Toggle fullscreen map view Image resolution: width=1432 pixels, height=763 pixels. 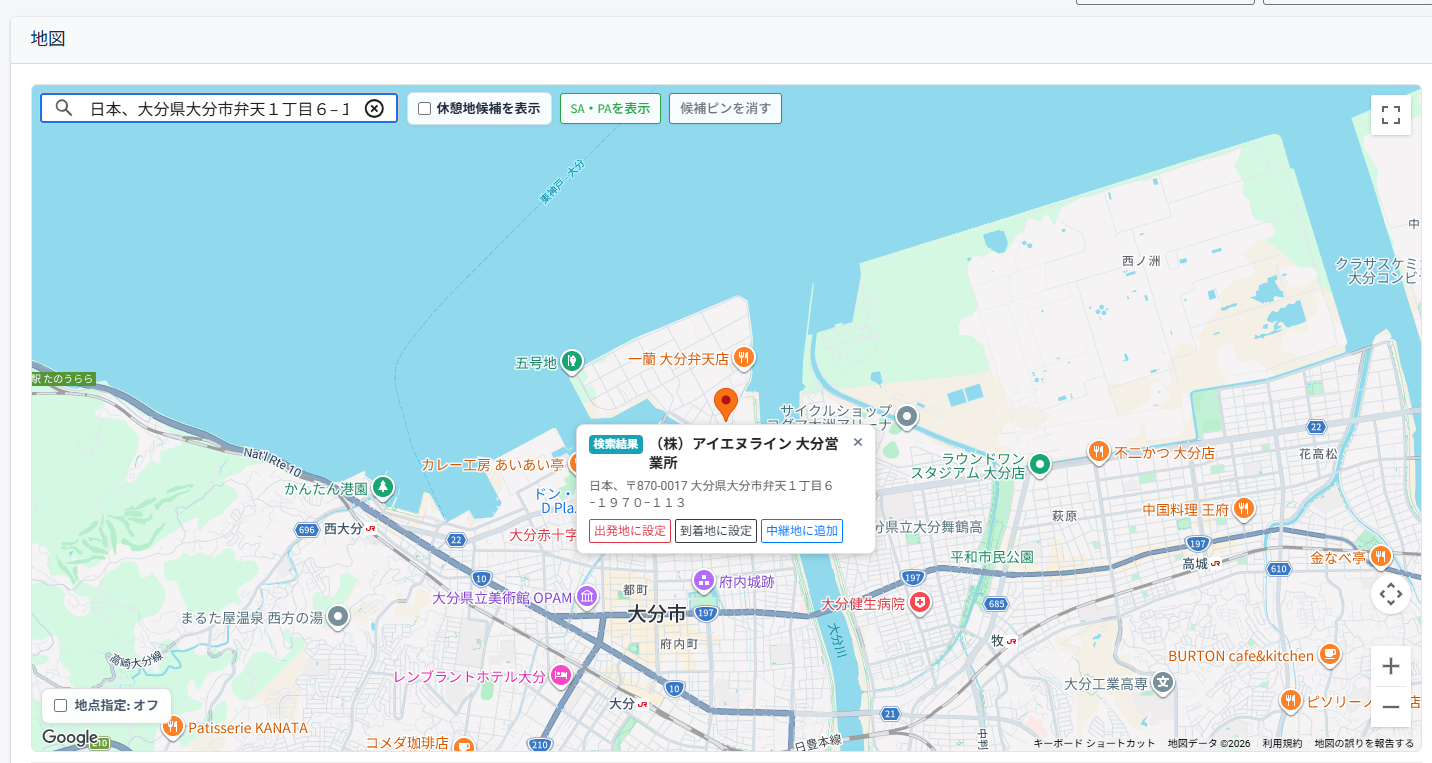click(x=1390, y=115)
